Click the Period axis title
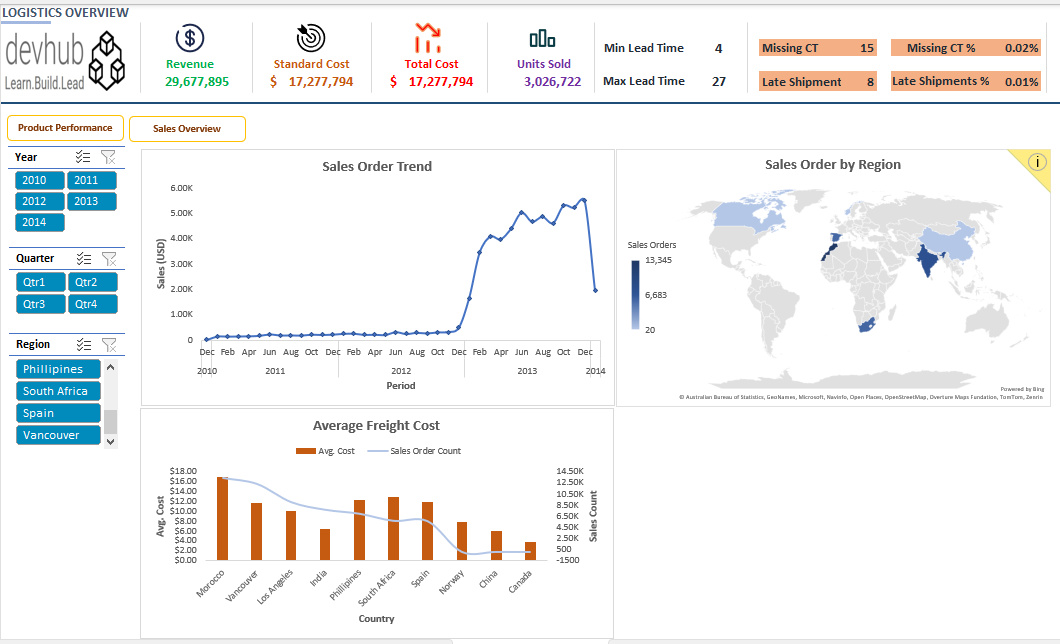 point(401,386)
